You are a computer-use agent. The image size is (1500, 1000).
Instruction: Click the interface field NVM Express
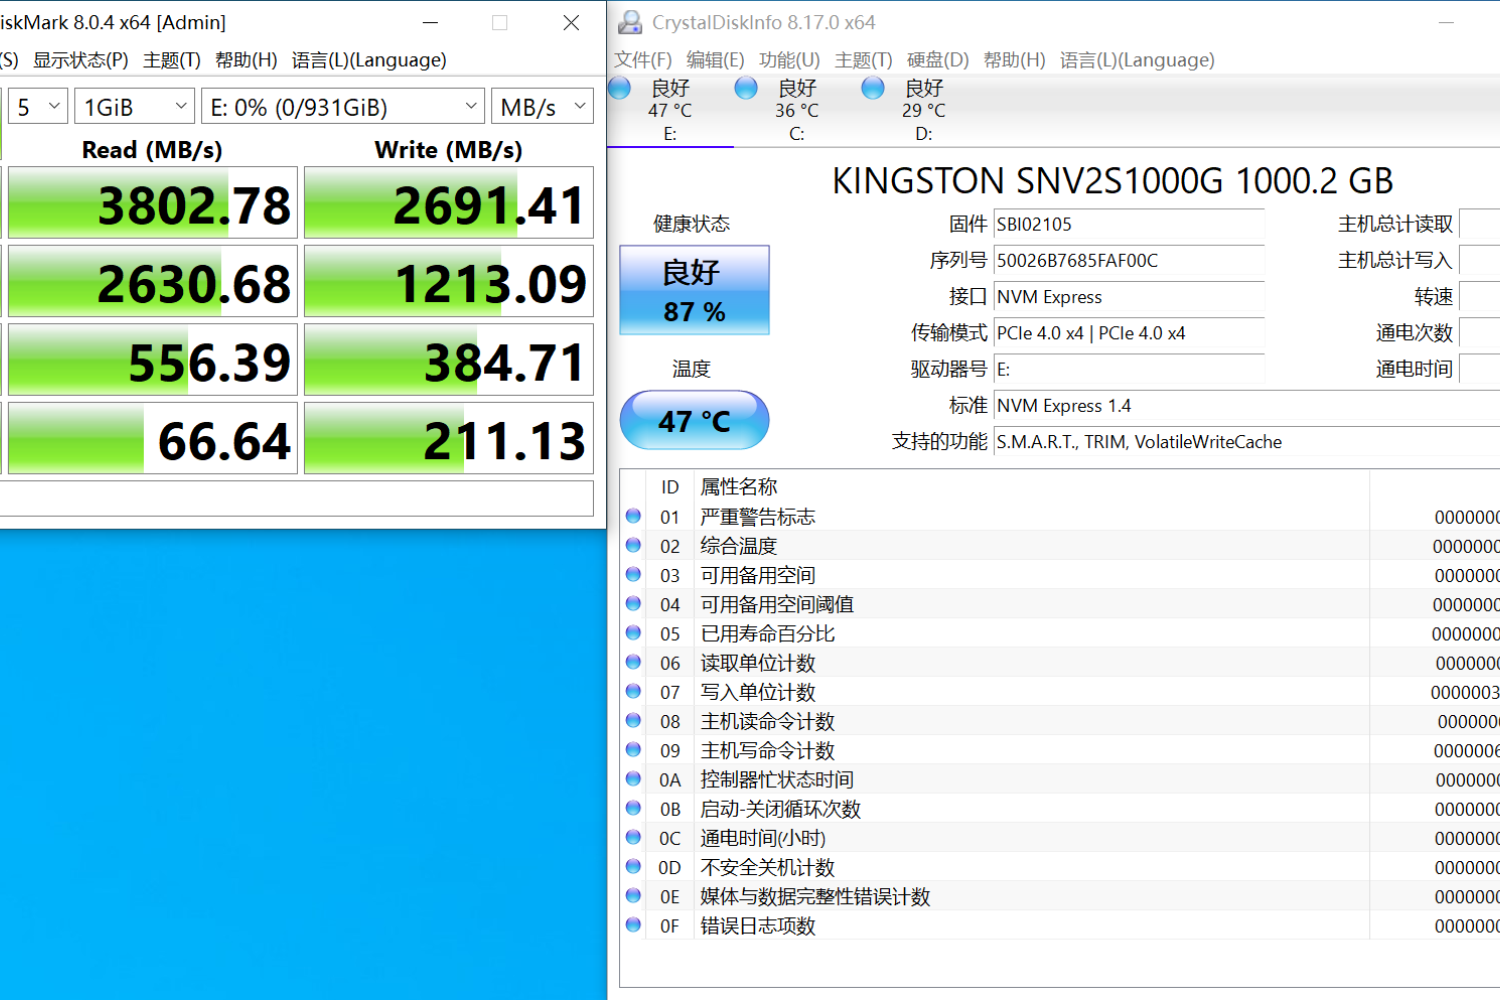1129,297
